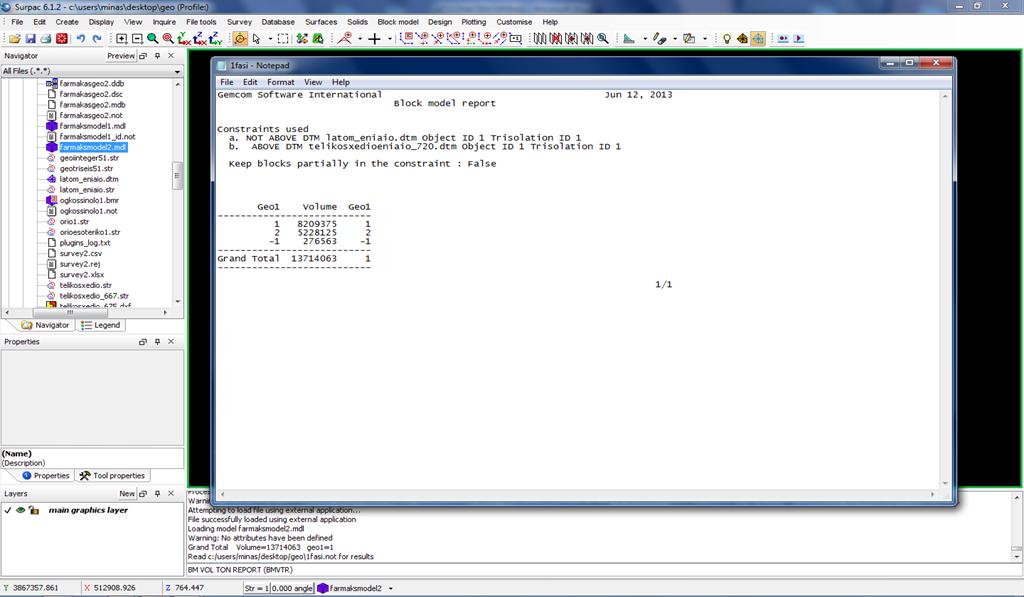Switch to the Legend tab
The height and width of the screenshot is (597, 1024).
pos(101,325)
